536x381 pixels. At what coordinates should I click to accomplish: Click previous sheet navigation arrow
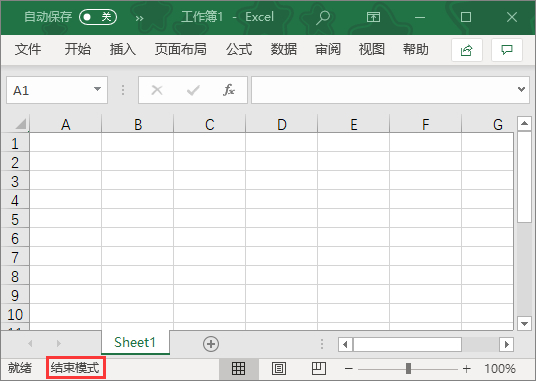pyautogui.click(x=30, y=343)
